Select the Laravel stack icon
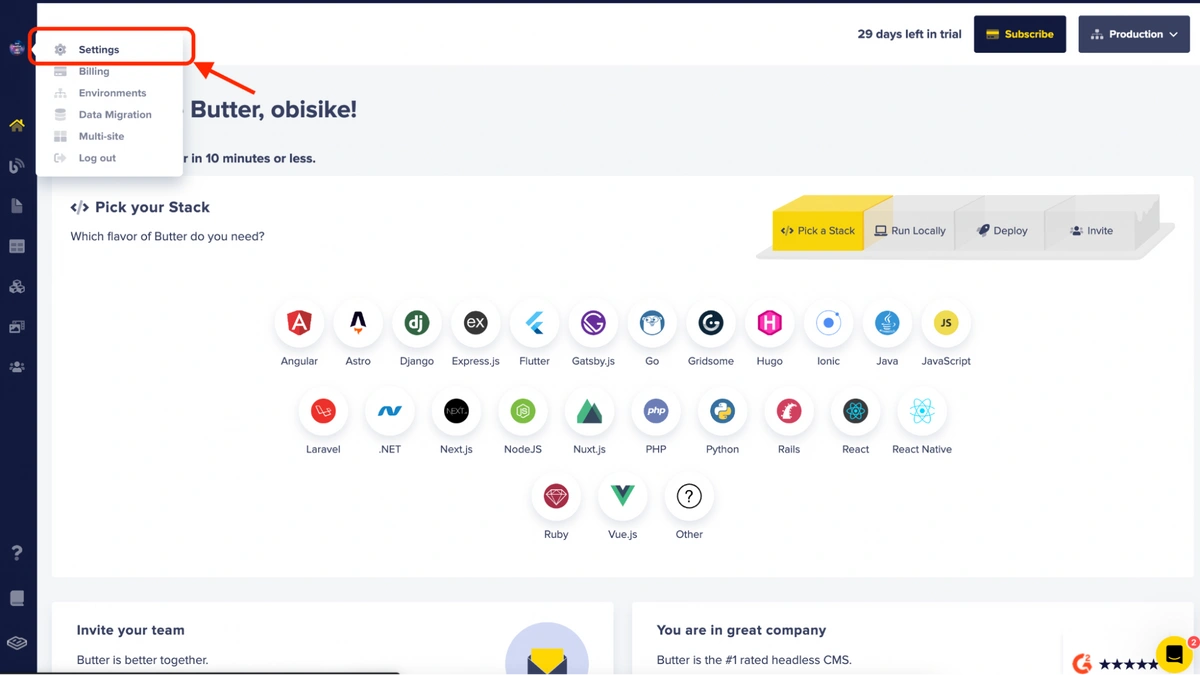The height and width of the screenshot is (675, 1200). coord(323,411)
